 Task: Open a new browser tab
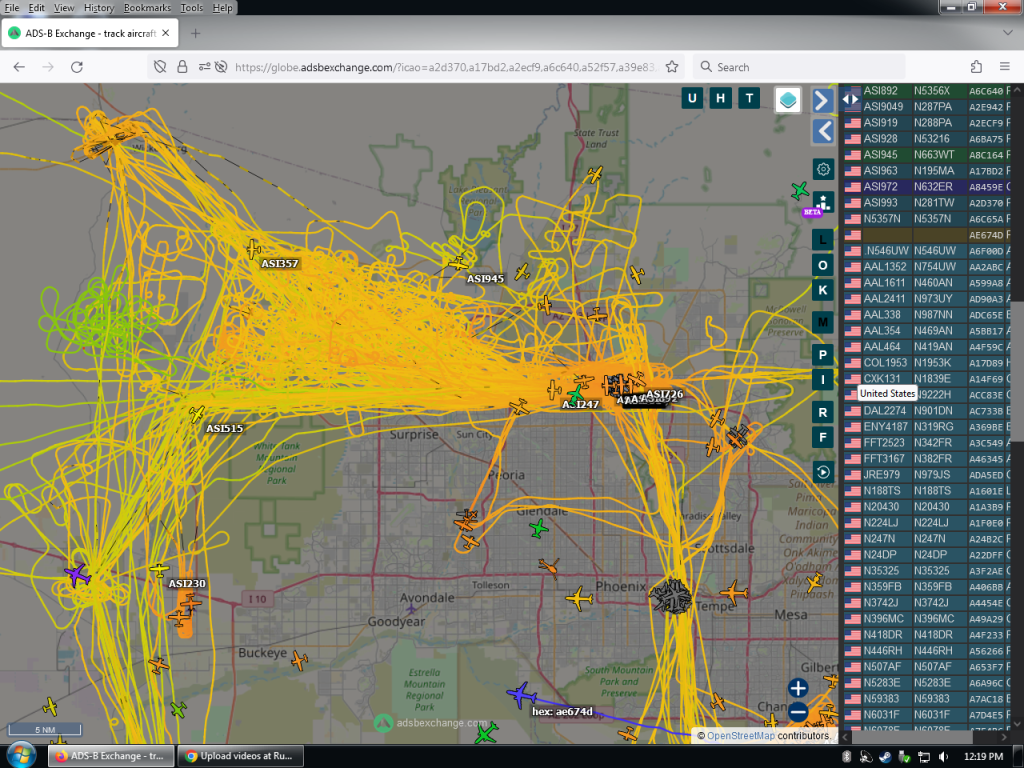click(x=195, y=33)
